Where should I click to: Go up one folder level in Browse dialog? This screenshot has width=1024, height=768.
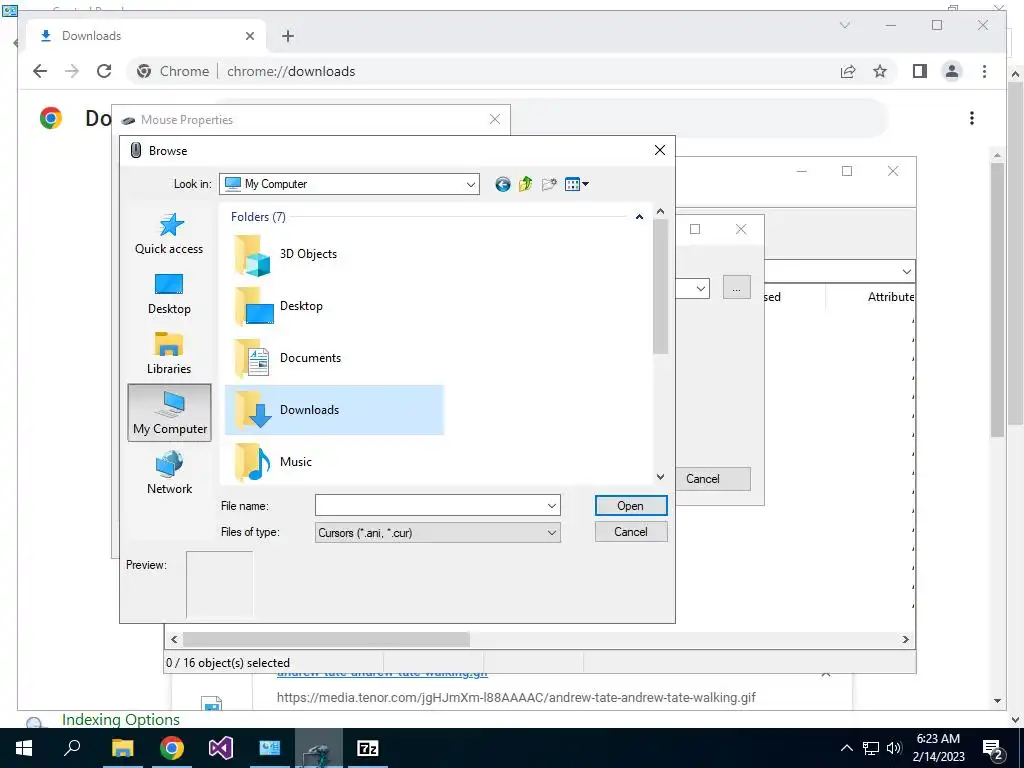click(525, 184)
